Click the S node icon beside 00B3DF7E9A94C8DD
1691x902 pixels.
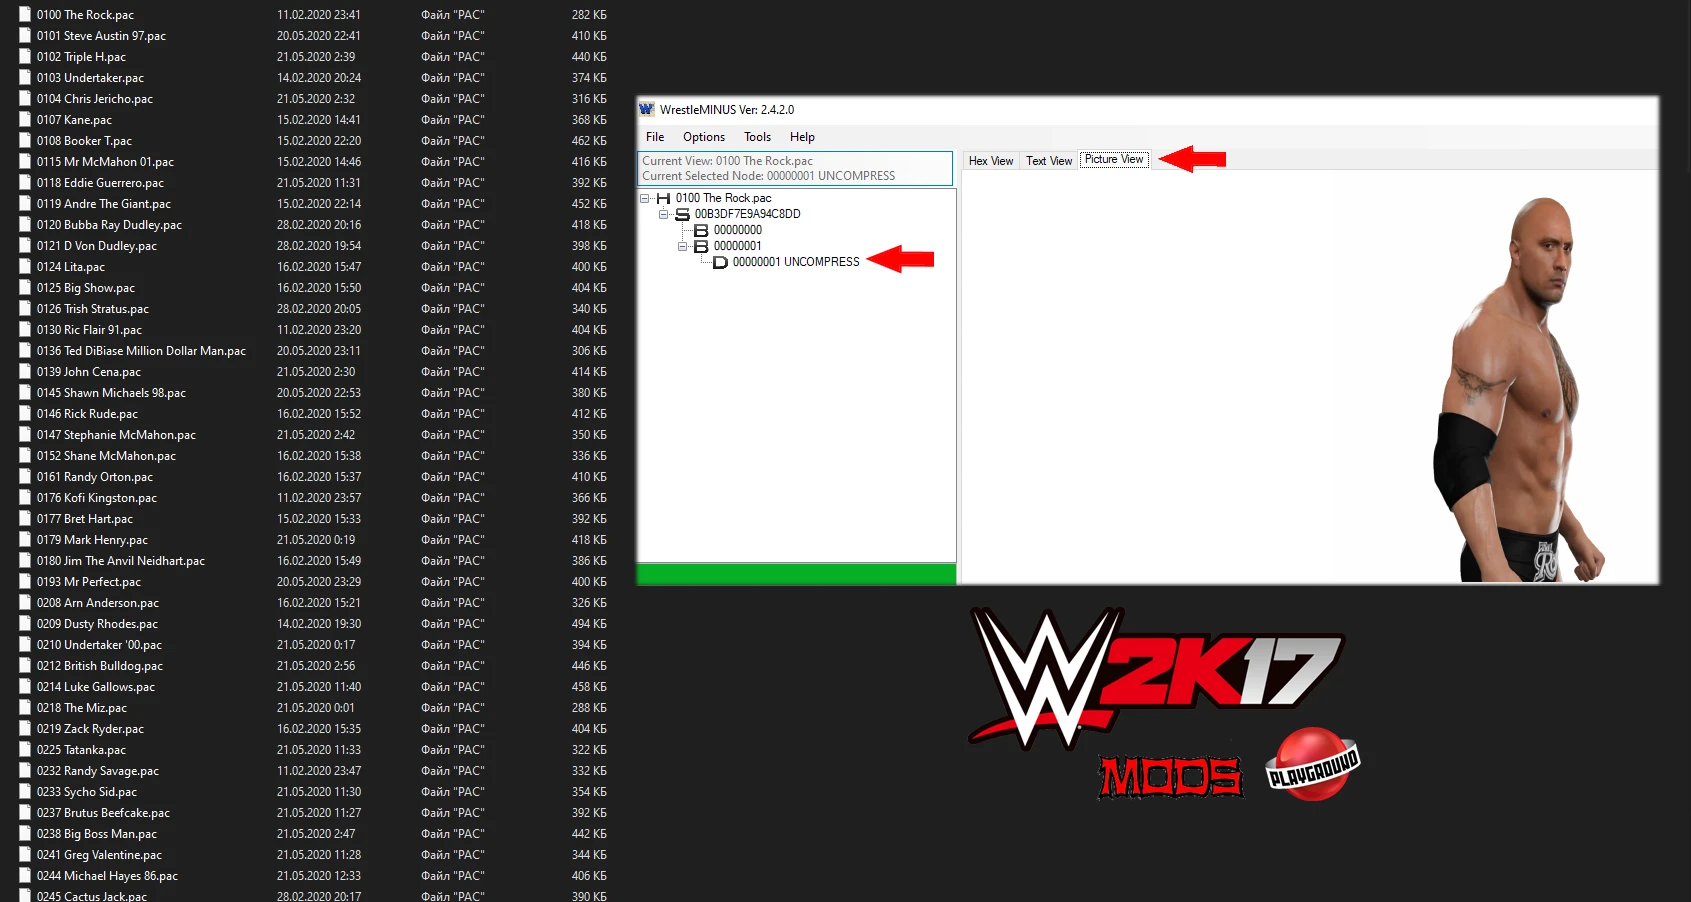point(681,214)
